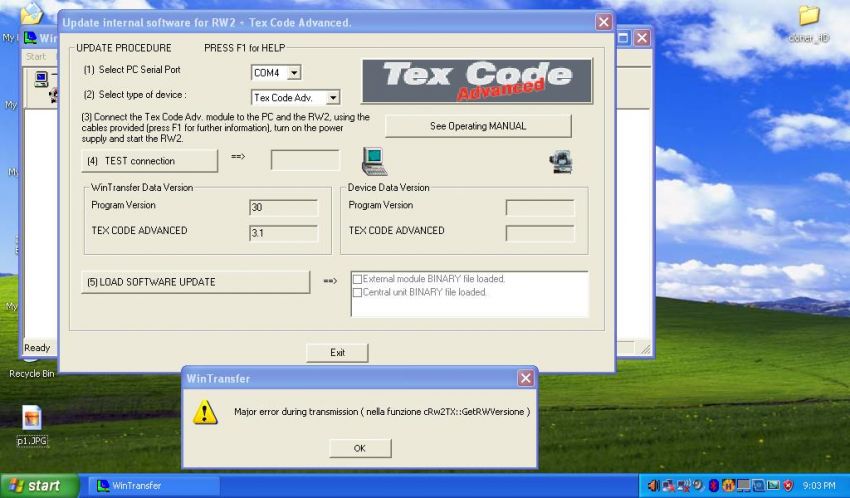Click OK in the WinTransfer error dialog
The width and height of the screenshot is (850, 498).
[x=360, y=448]
